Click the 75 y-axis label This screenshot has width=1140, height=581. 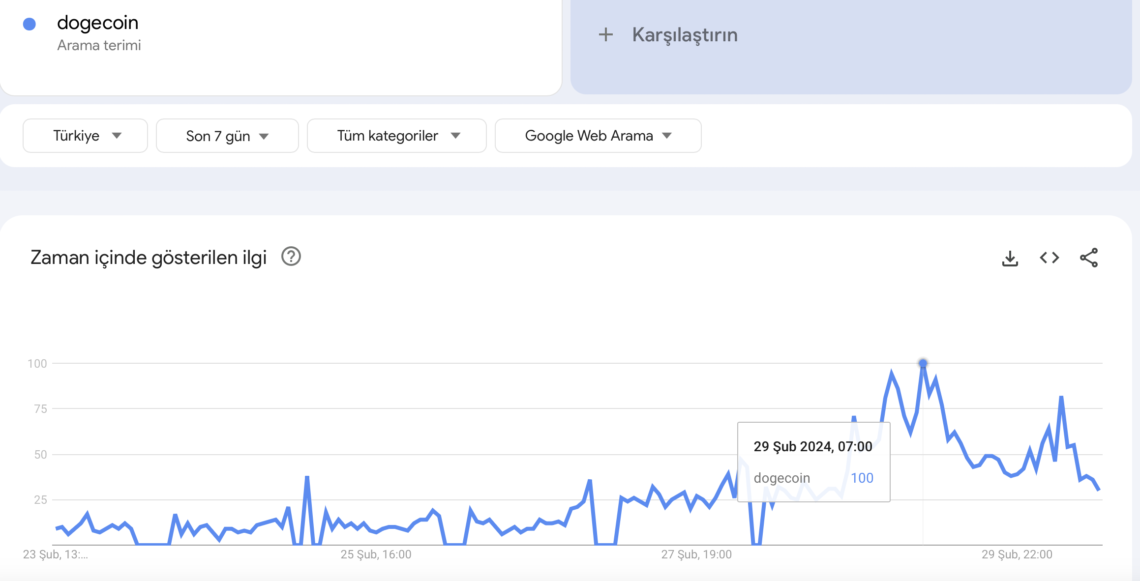41,409
